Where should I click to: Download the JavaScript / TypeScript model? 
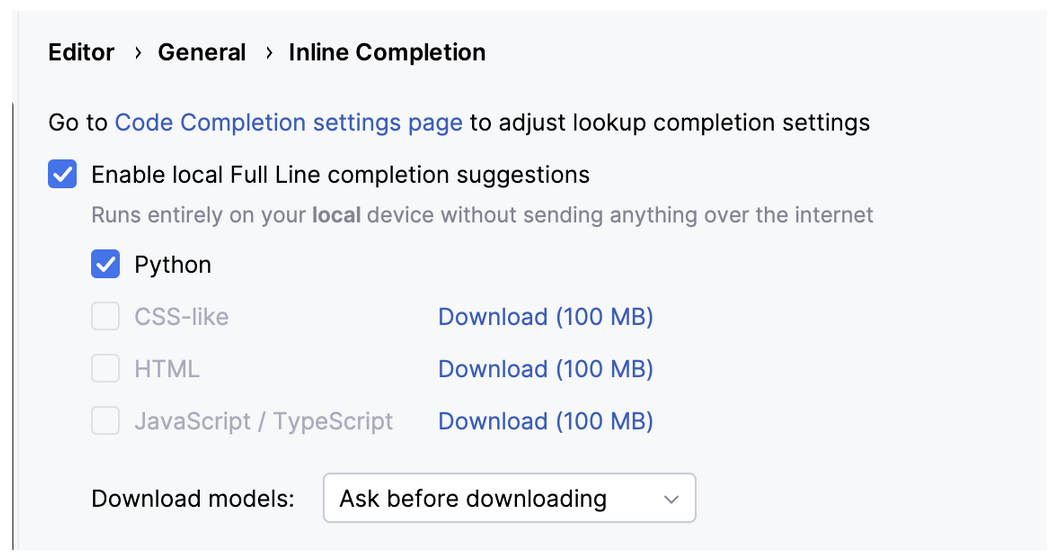pyautogui.click(x=545, y=421)
